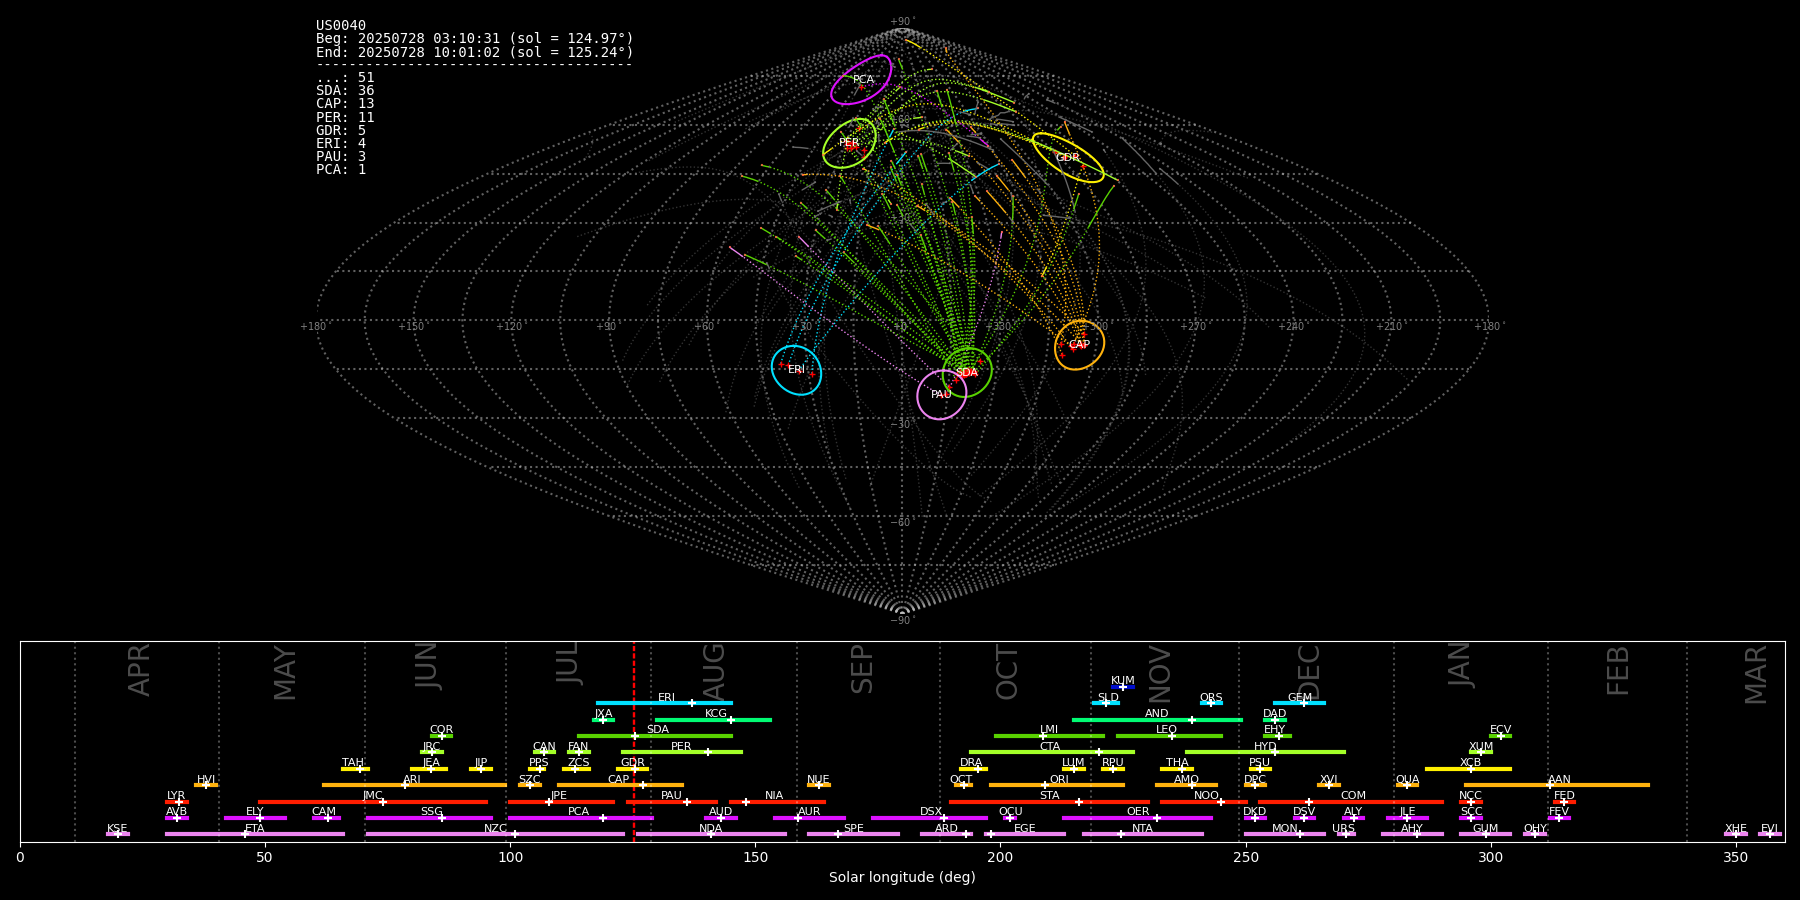This screenshot has height=900, width=1800.
Task: Click the 'GDR: 5' count in legend
Action: (x=341, y=130)
